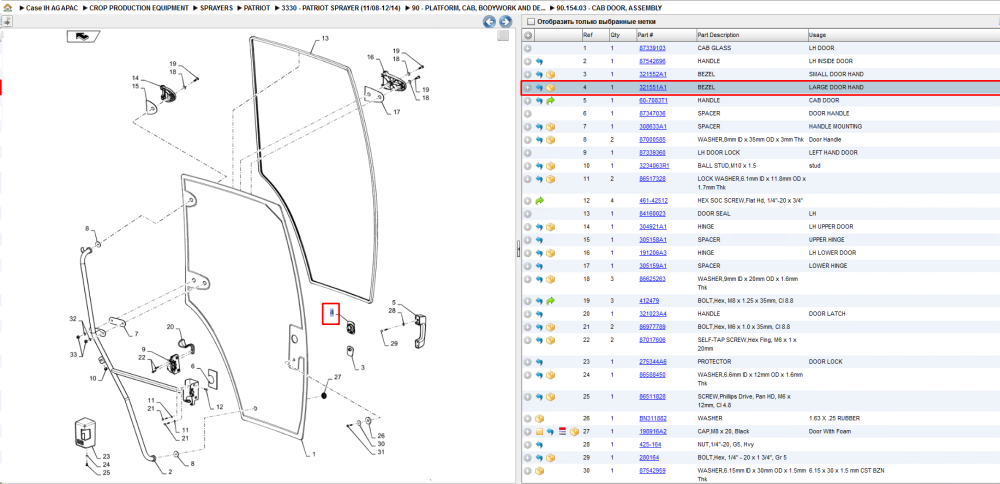This screenshot has height=484, width=1000.
Task: Open 'PATRIOT' breadcrumb item
Action: pos(255,8)
